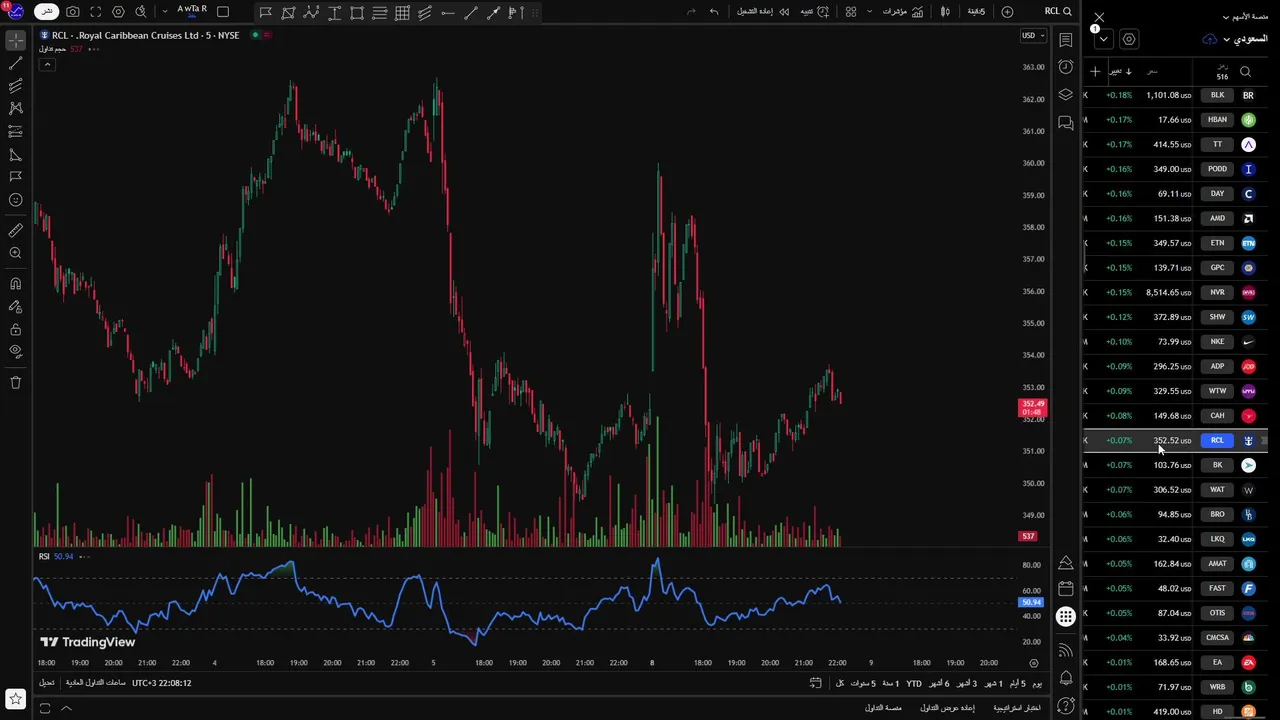Click the flag drawing shortcut in top toolbar

point(265,12)
